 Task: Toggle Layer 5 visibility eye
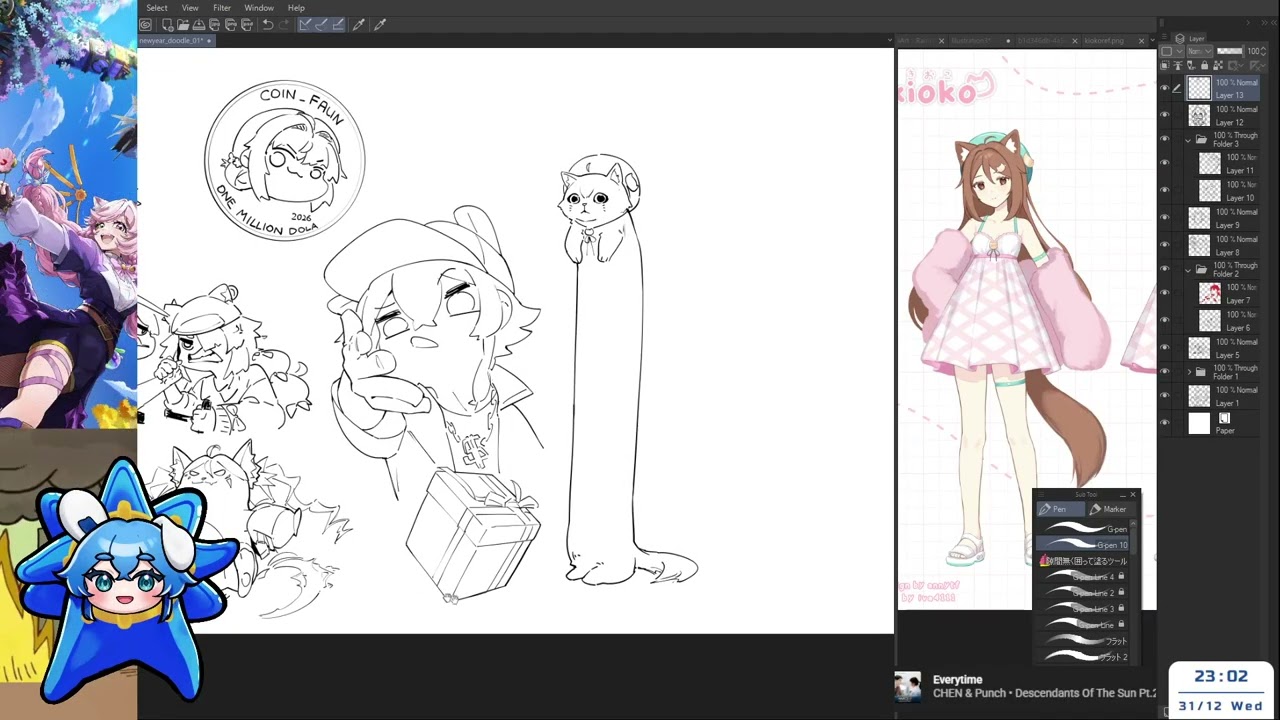point(1164,347)
